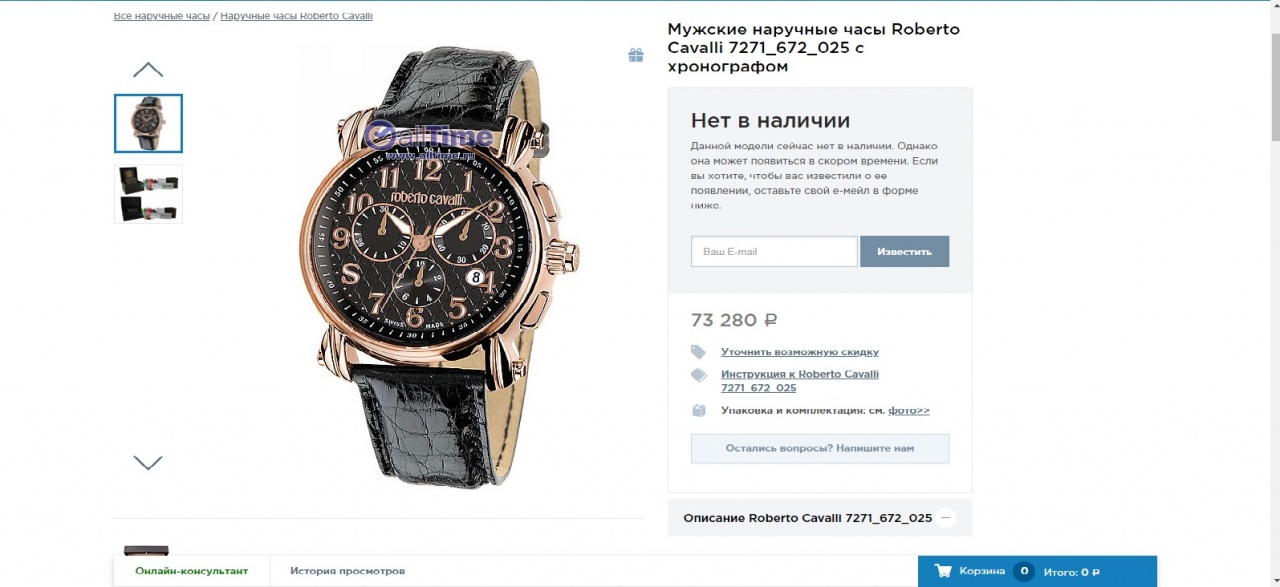
Task: Click the cart item counter badge
Action: pyautogui.click(x=1024, y=571)
